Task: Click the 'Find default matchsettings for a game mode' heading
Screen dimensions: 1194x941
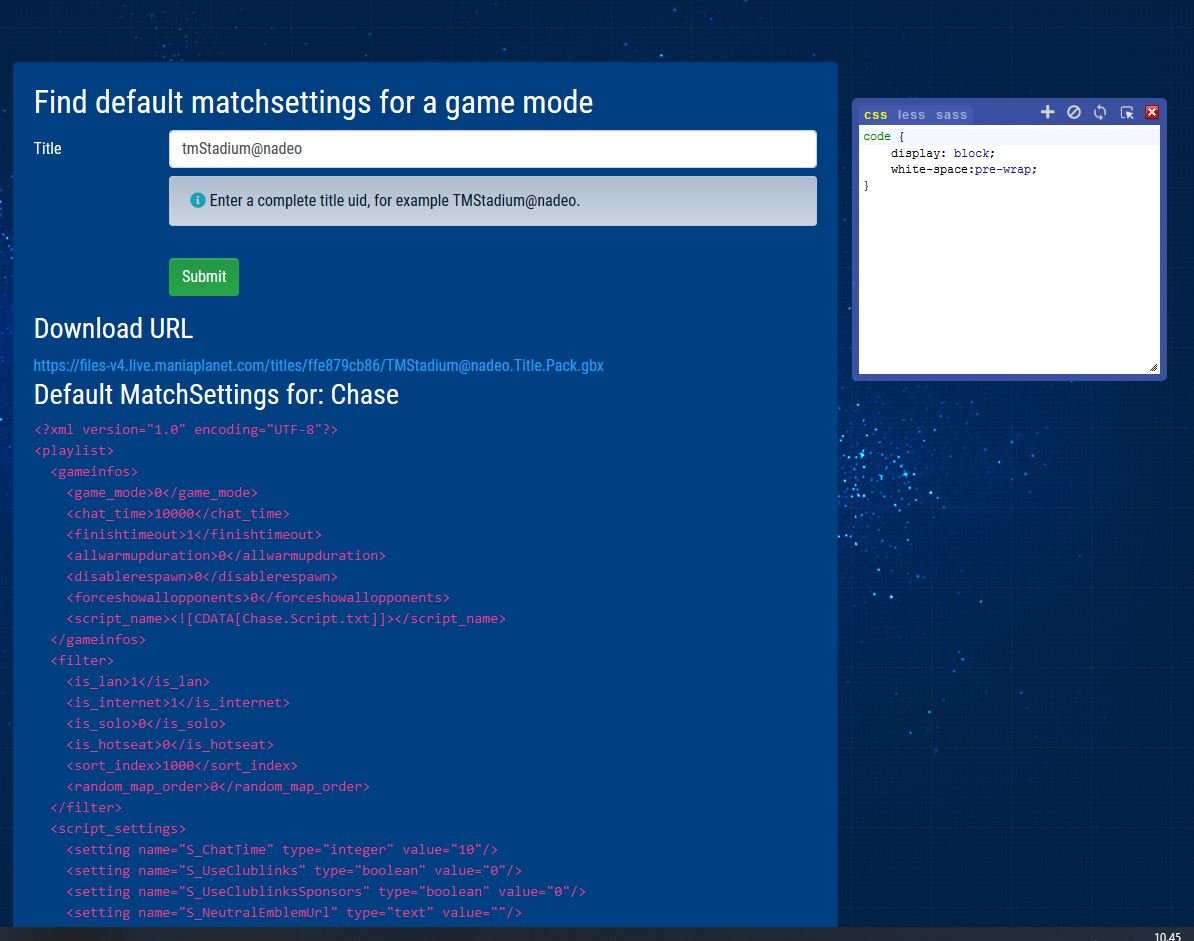Action: [313, 102]
